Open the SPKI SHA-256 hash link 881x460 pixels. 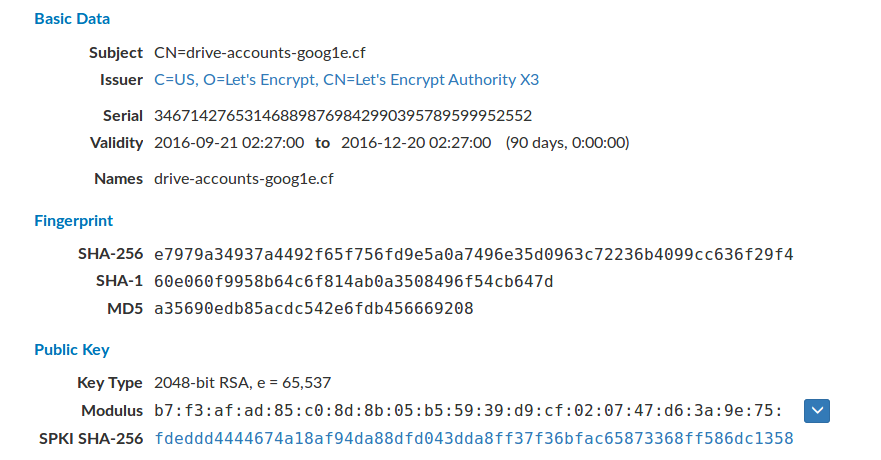point(473,438)
